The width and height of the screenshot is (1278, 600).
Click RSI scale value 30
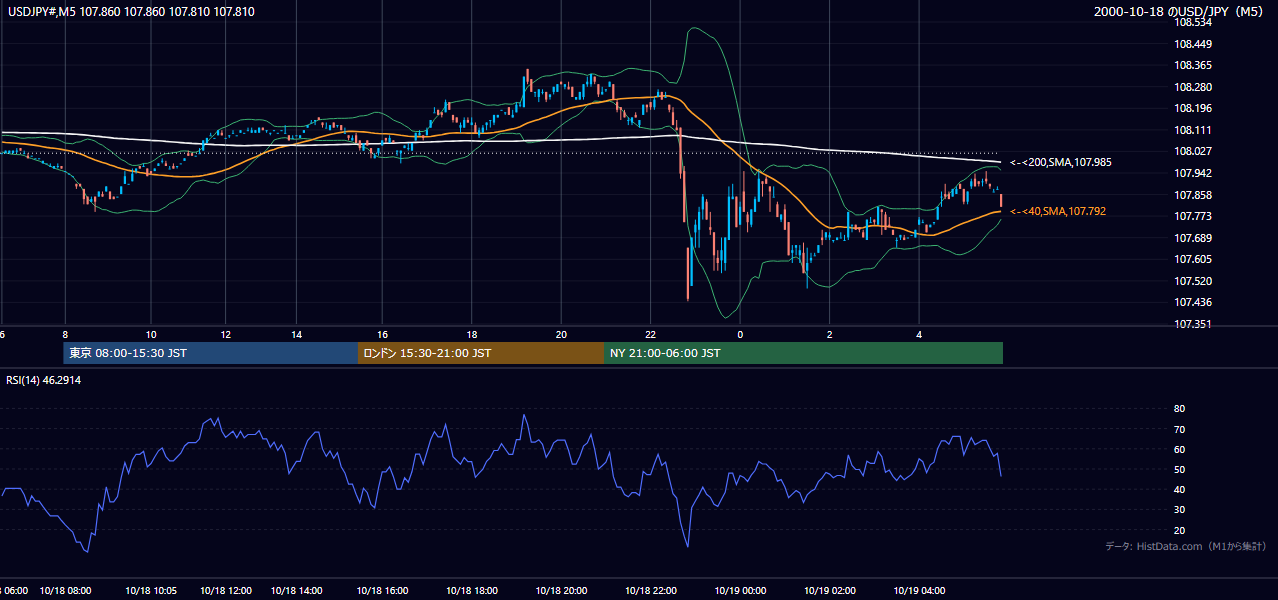[1179, 510]
